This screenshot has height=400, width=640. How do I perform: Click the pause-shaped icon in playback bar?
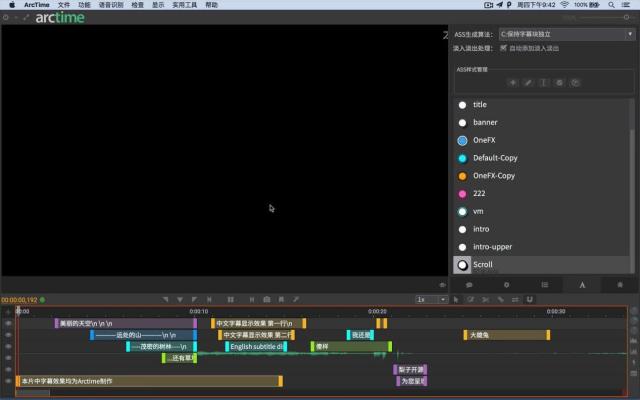[x=252, y=300]
